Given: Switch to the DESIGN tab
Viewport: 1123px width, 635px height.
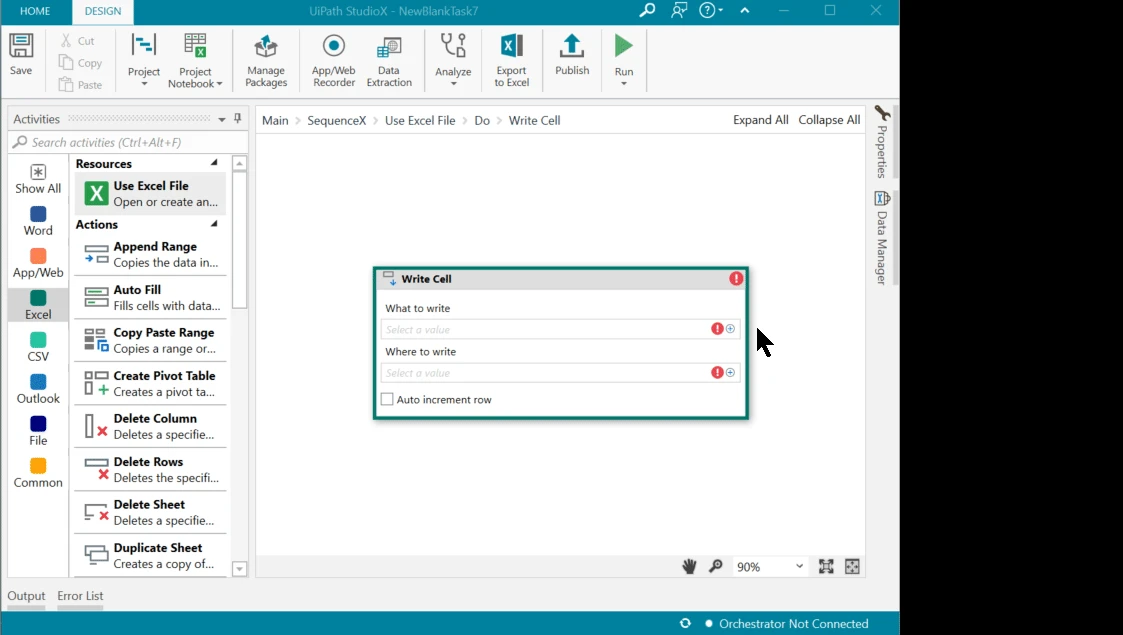Looking at the screenshot, I should tap(103, 11).
